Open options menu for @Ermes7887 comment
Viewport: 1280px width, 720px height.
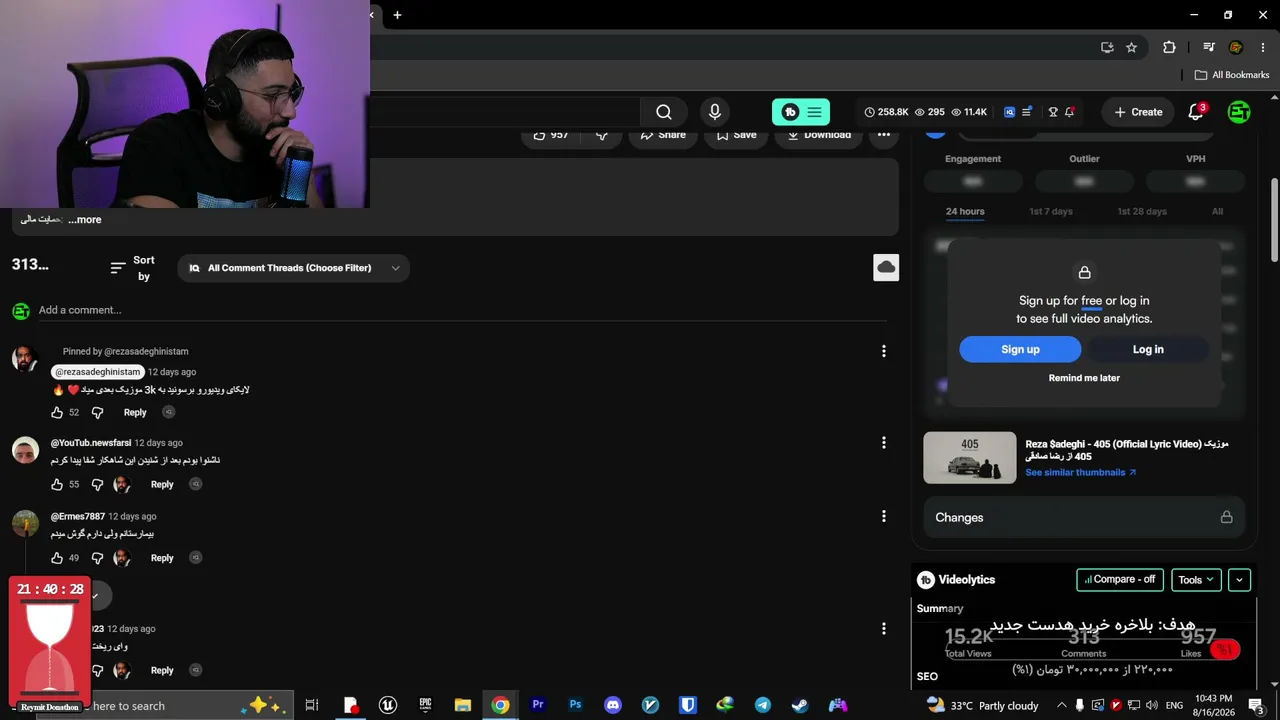point(883,516)
